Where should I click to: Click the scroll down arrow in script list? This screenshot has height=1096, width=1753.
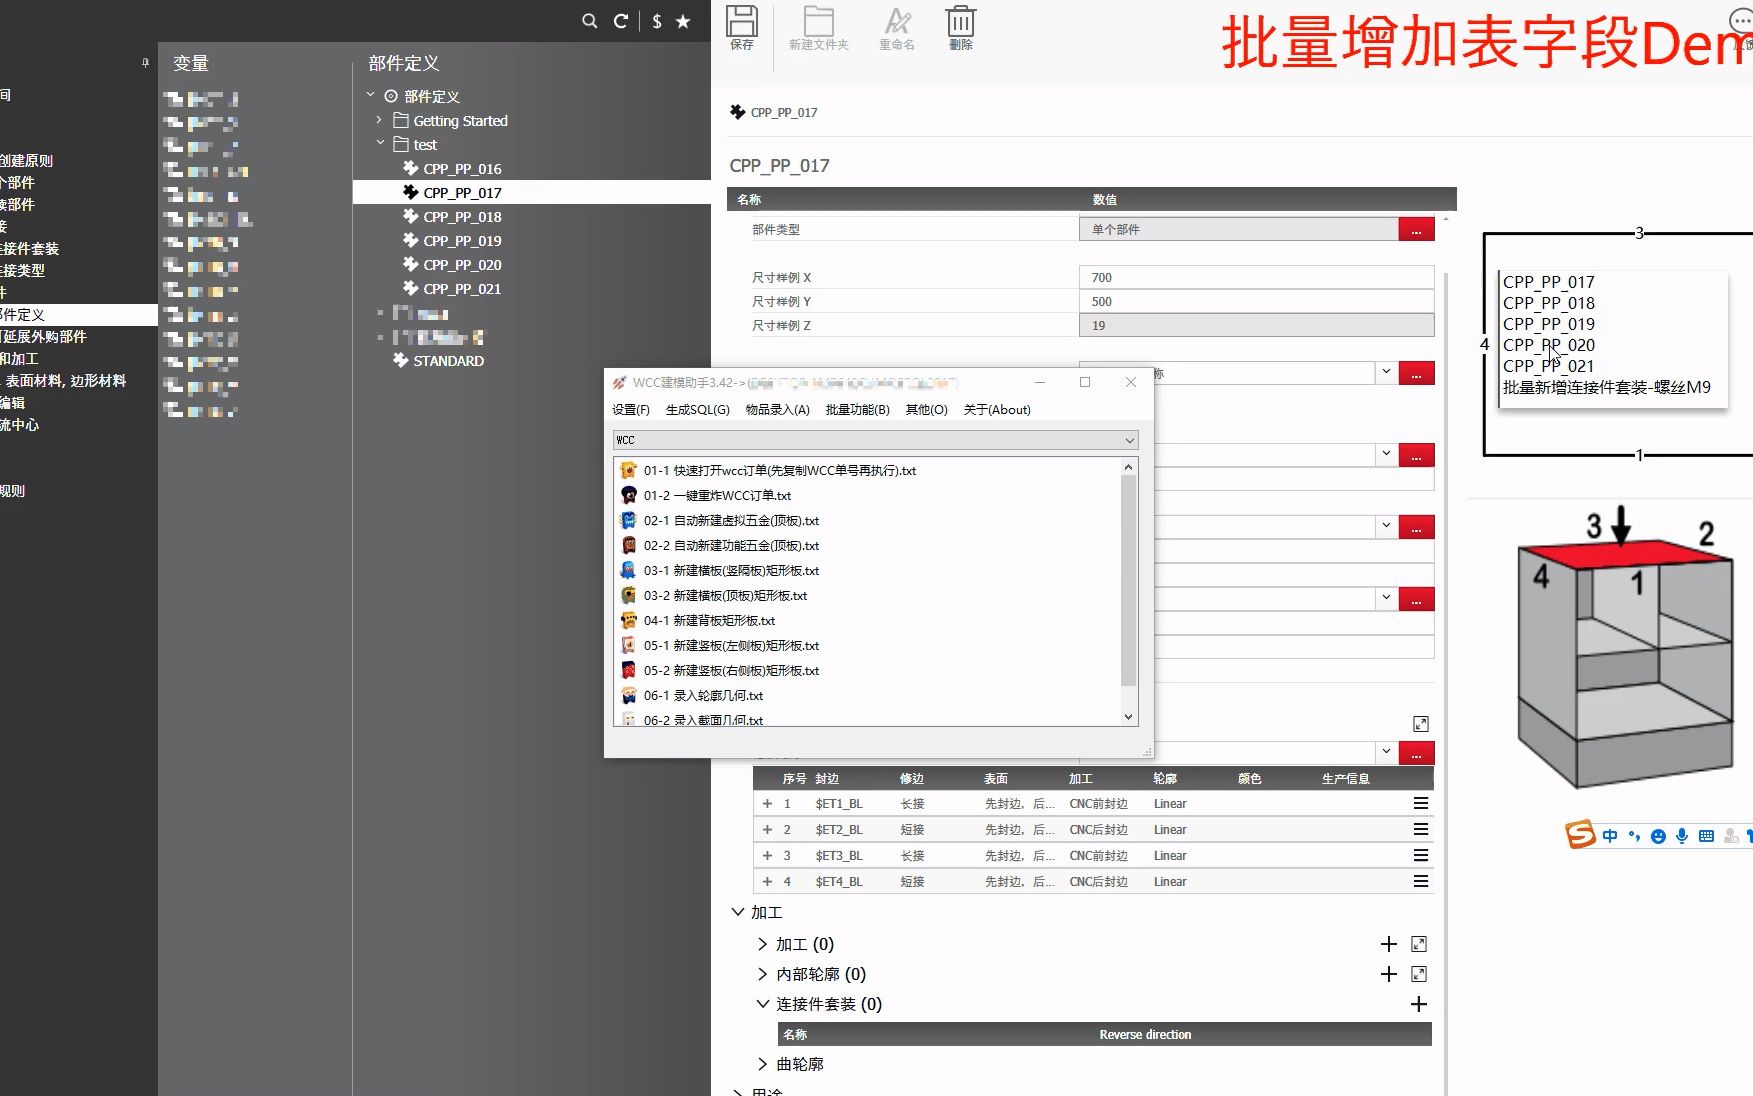click(1129, 716)
